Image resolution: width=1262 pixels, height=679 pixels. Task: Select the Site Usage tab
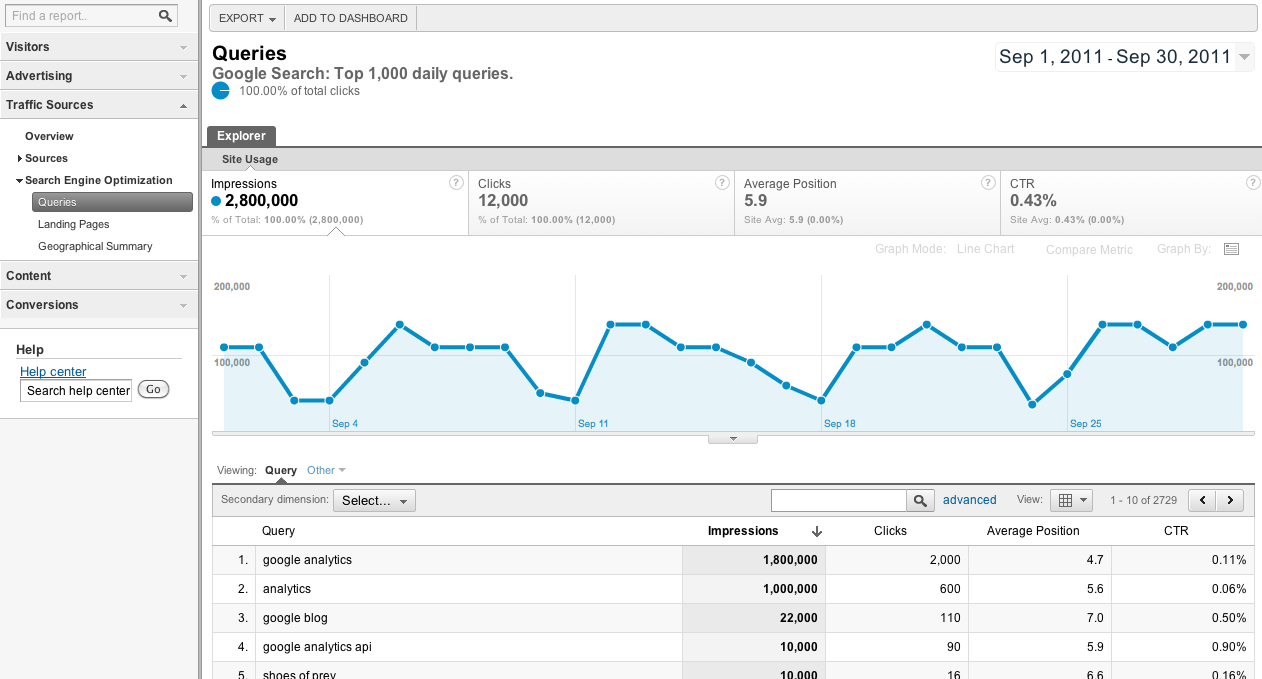pyautogui.click(x=250, y=159)
